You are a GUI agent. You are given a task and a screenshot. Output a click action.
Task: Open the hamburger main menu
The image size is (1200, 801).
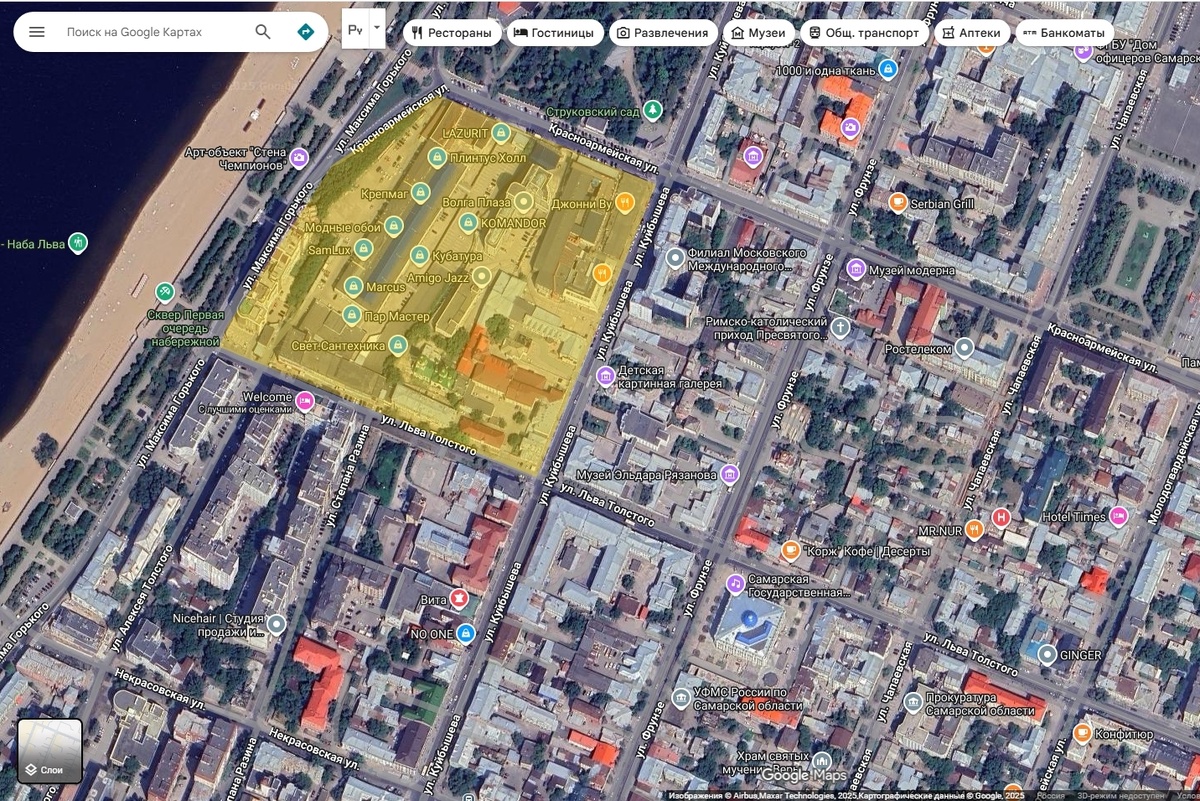tap(37, 32)
